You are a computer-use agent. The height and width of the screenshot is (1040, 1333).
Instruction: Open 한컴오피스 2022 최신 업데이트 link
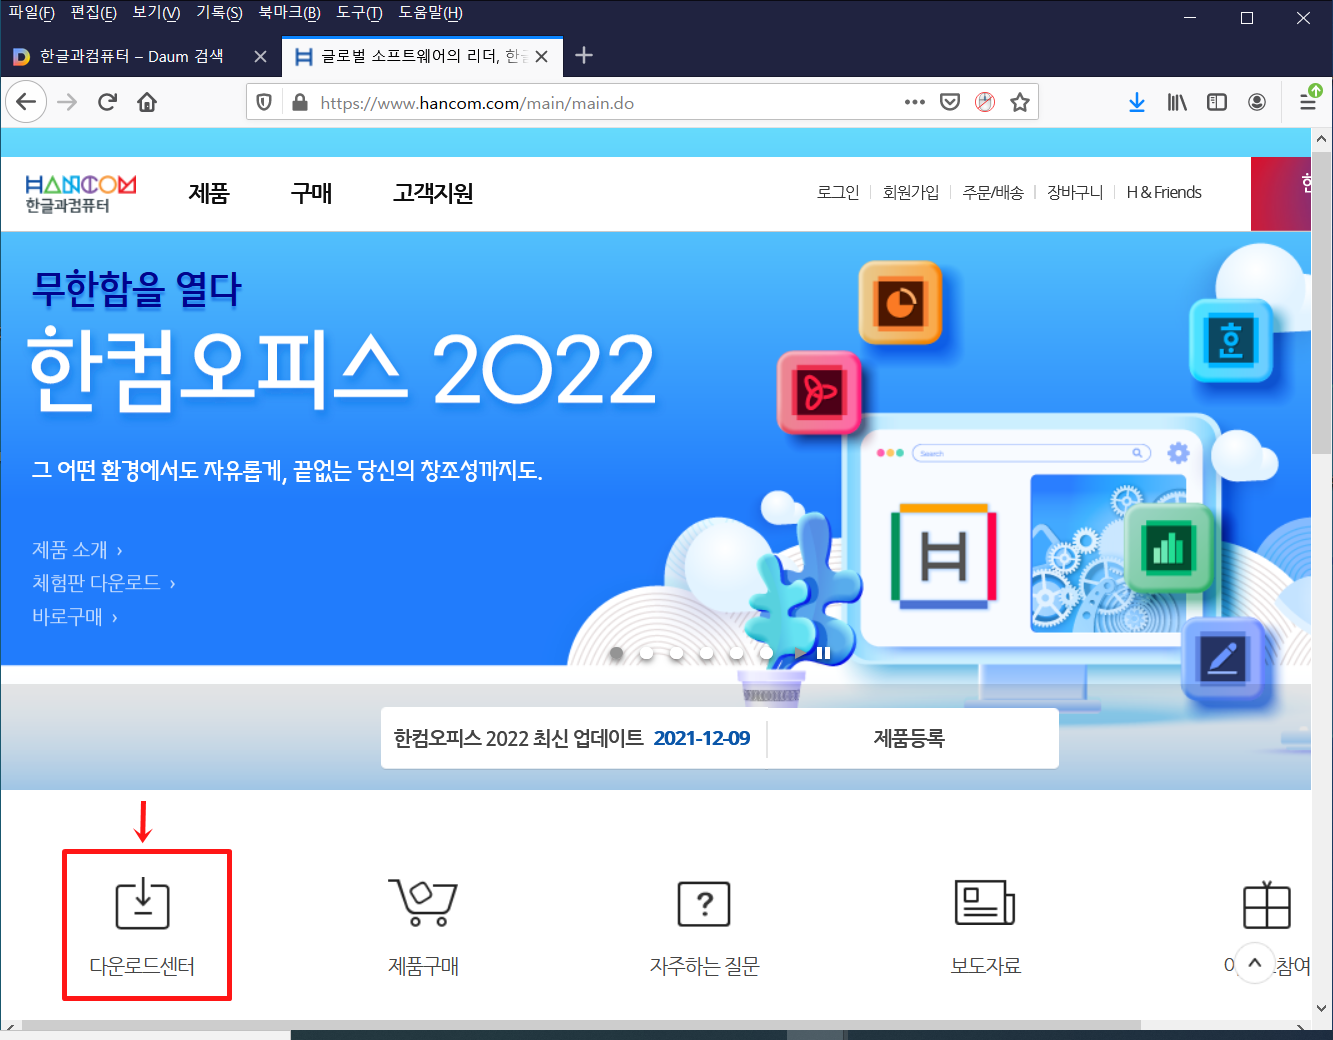click(572, 738)
